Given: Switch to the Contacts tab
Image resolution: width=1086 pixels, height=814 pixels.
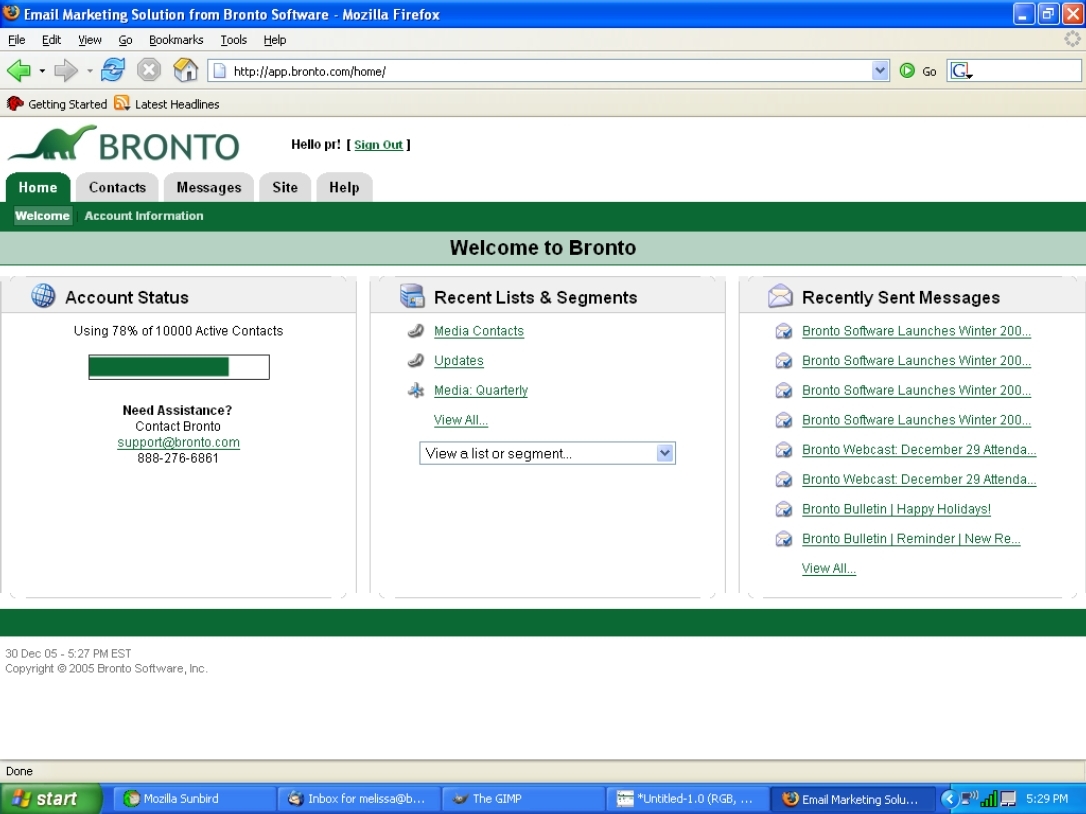Looking at the screenshot, I should tap(117, 187).
